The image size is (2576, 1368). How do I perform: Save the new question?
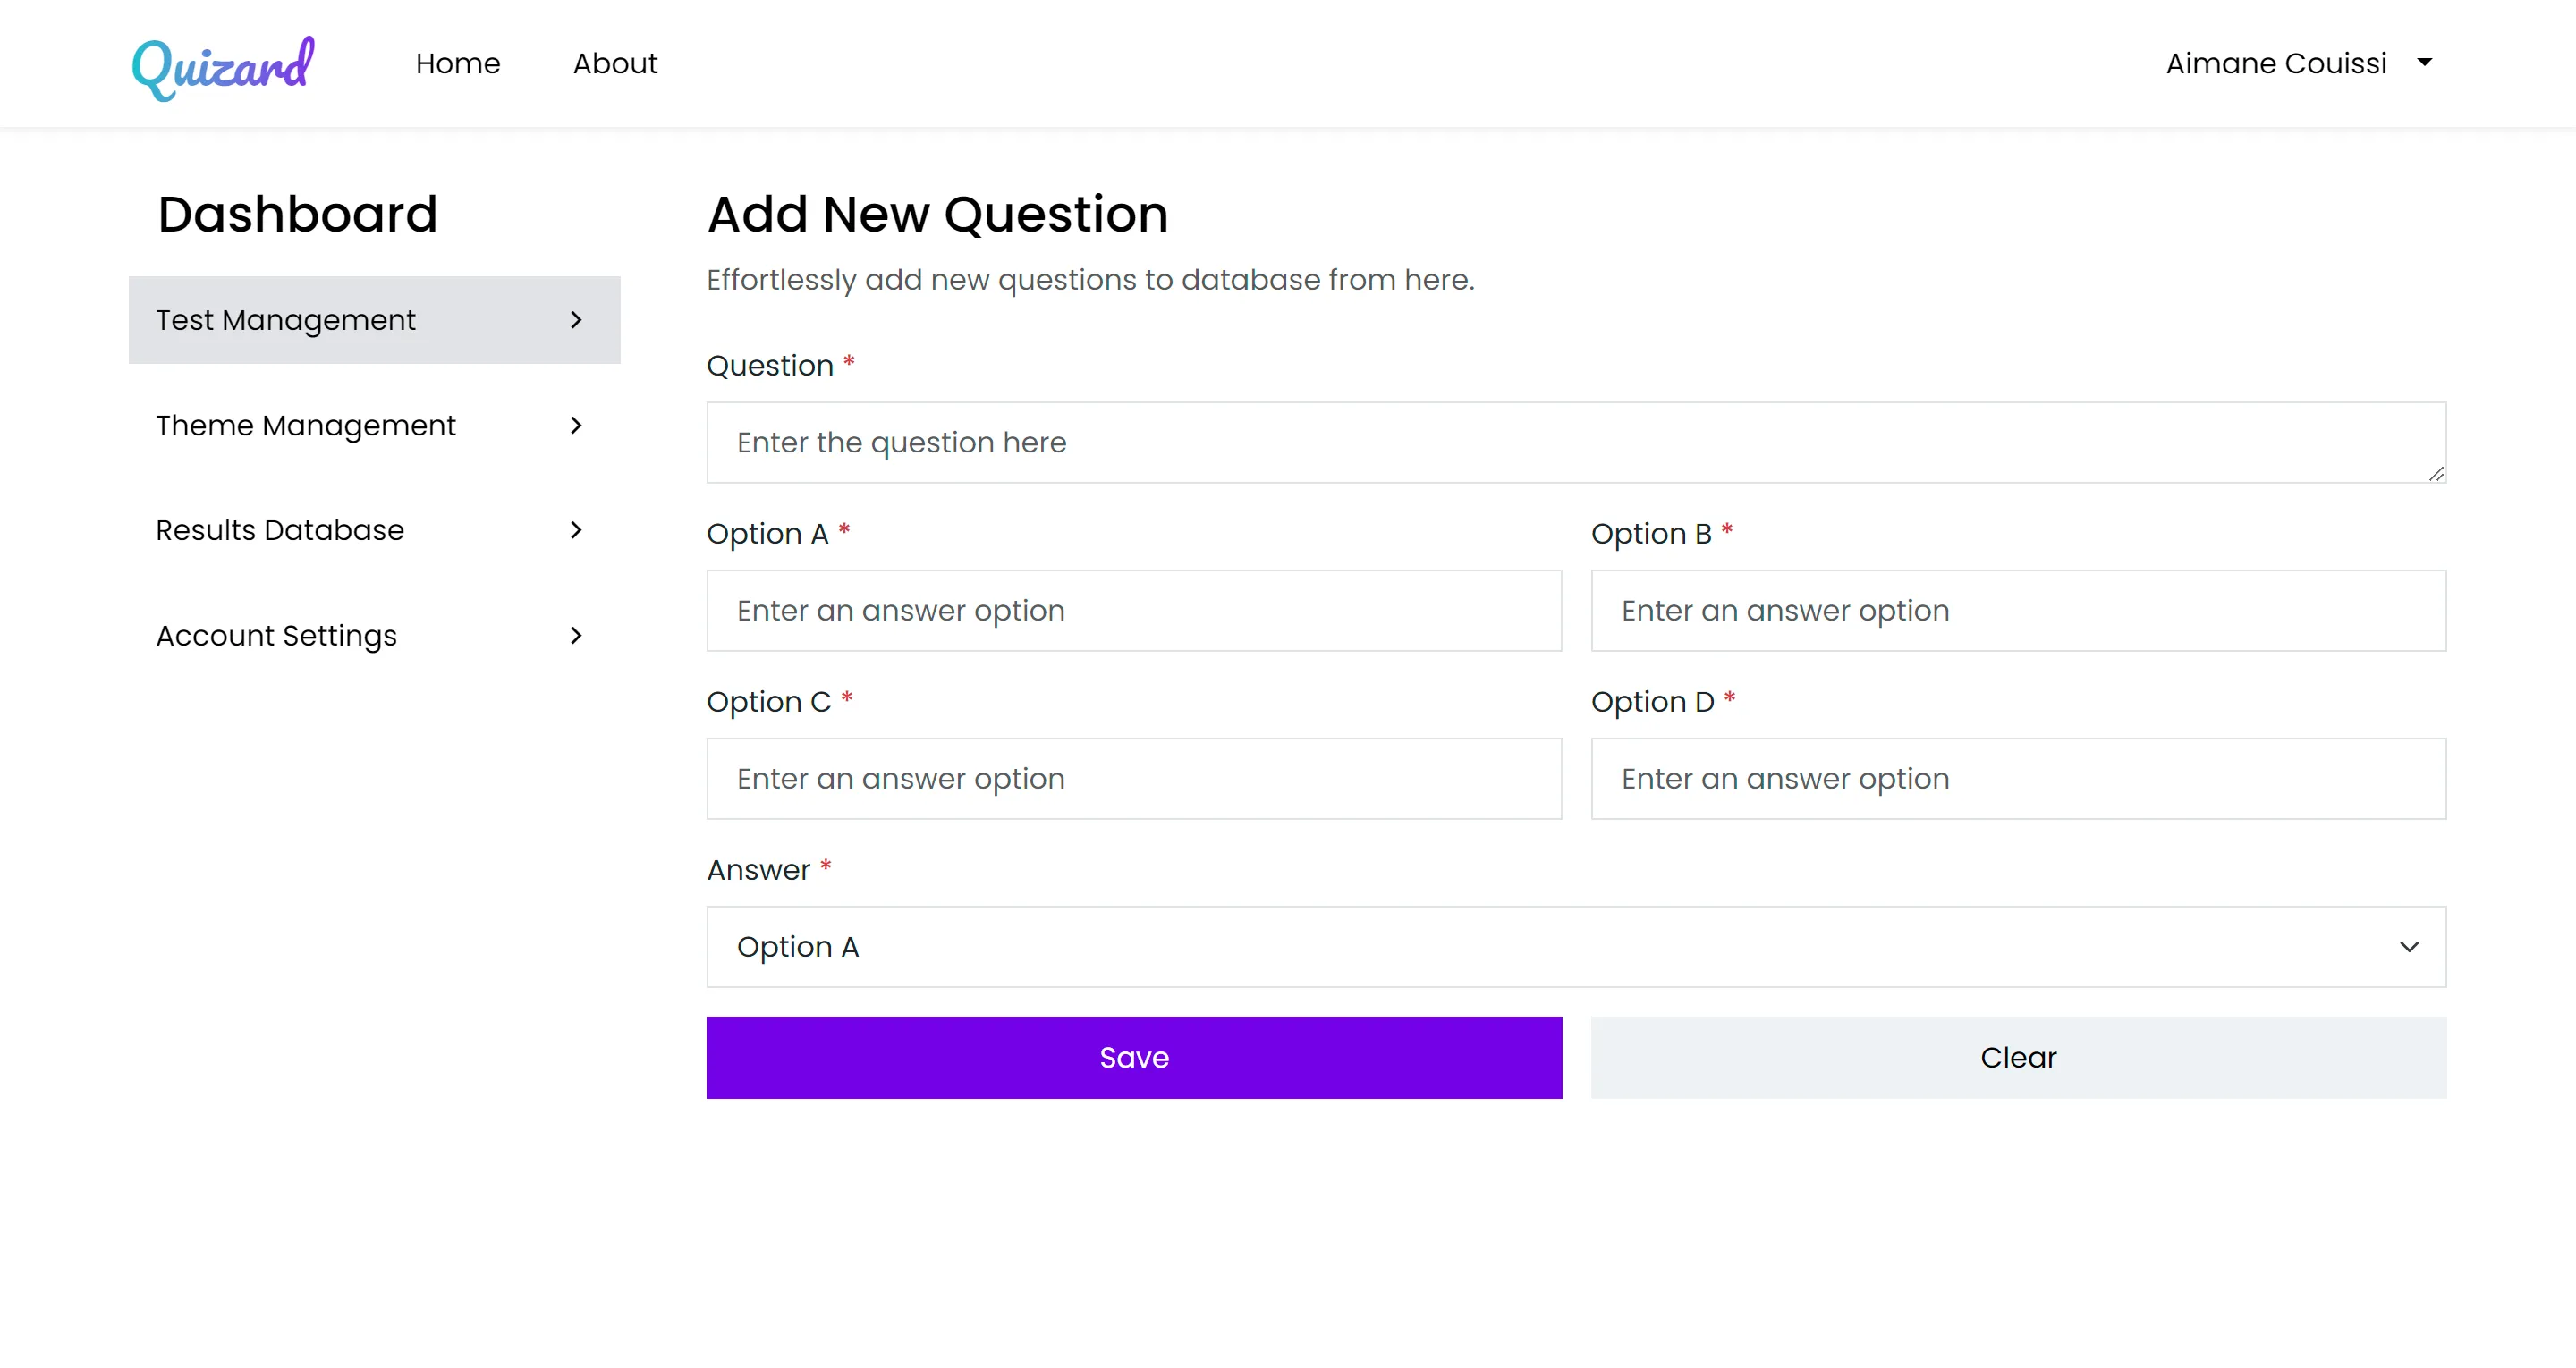tap(1134, 1058)
